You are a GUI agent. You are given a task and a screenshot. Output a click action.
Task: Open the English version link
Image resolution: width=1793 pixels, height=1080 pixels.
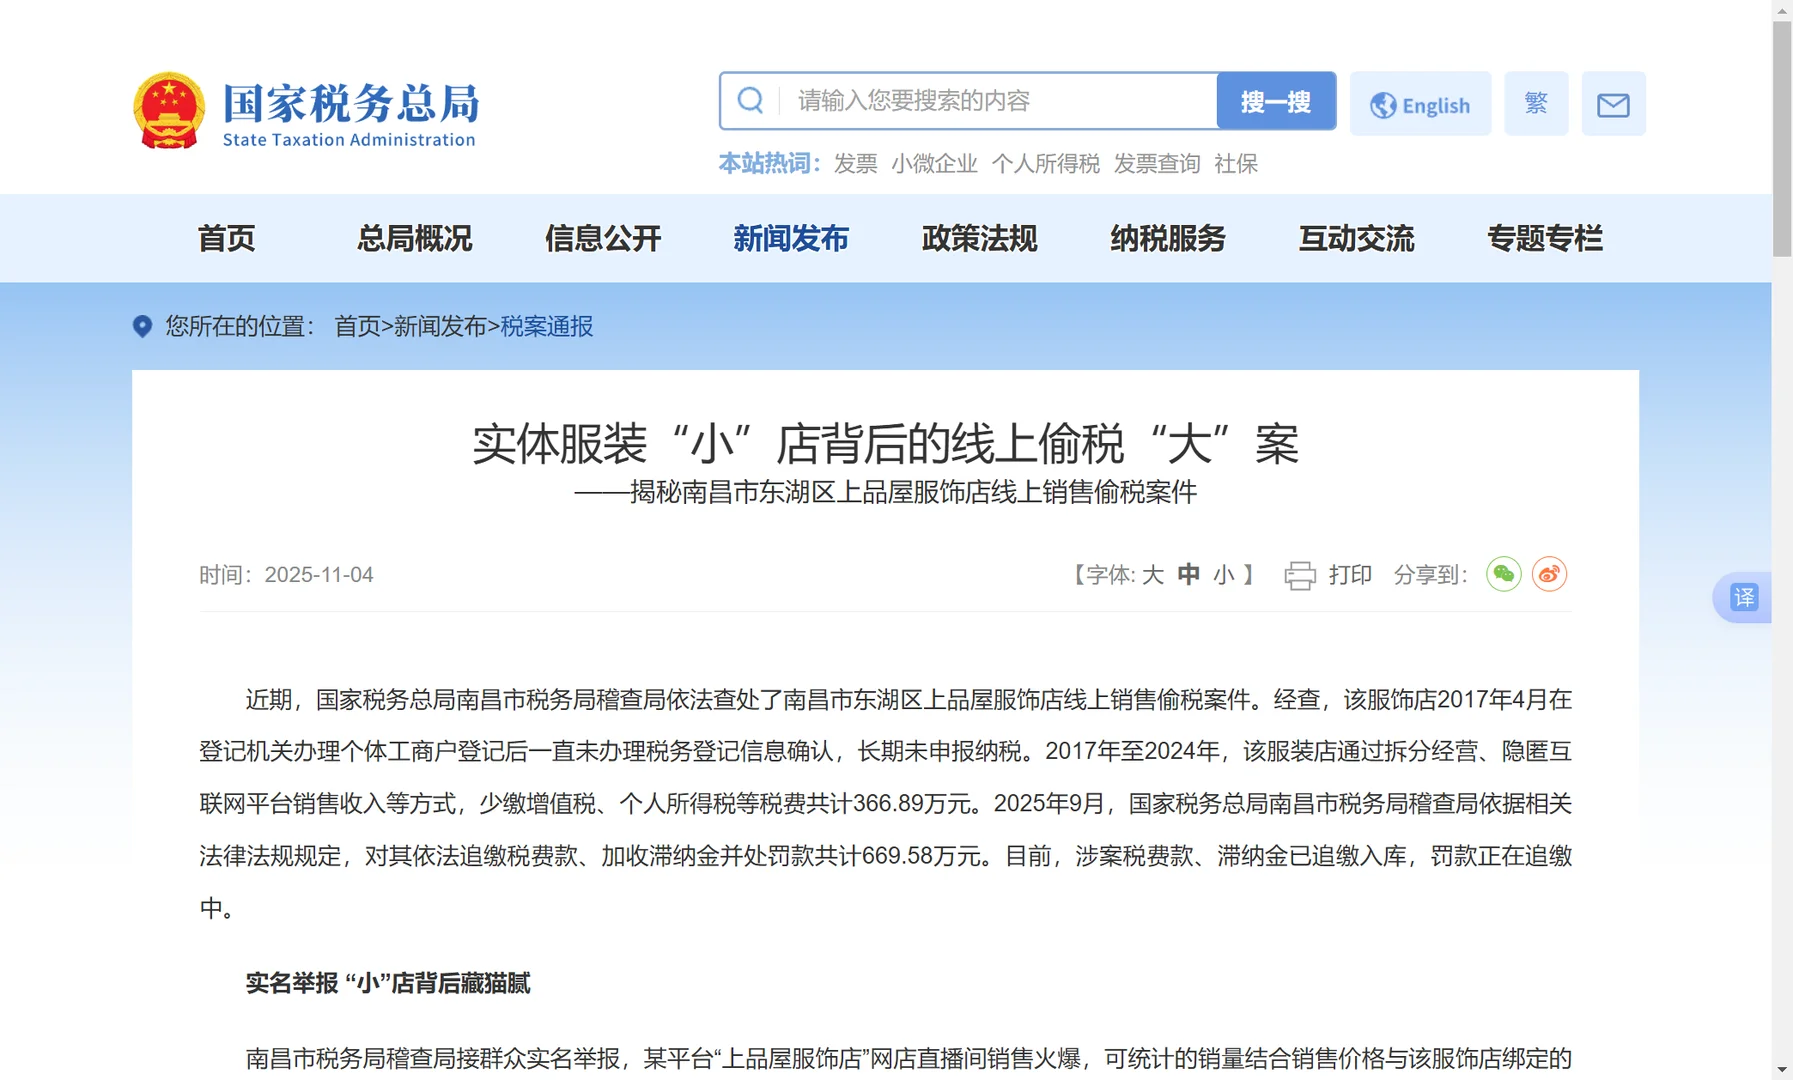[1434, 104]
